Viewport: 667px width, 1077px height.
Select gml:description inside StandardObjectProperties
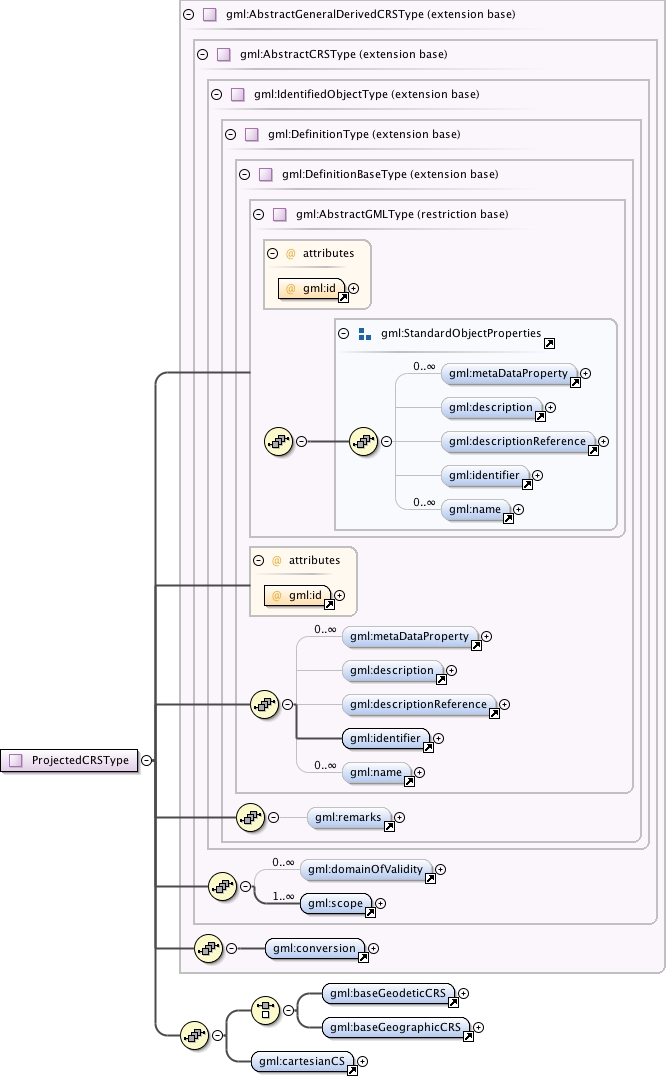coord(492,407)
